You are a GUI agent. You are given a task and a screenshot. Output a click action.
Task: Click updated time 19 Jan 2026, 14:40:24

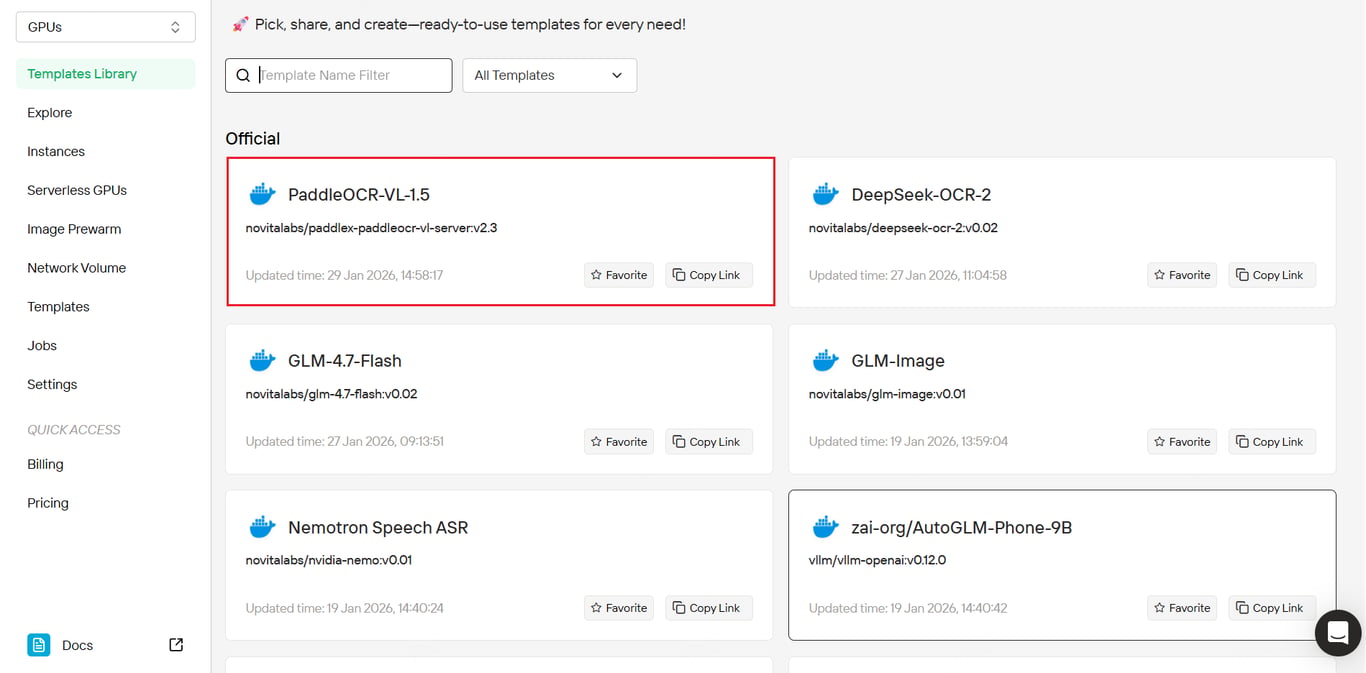[x=344, y=608]
